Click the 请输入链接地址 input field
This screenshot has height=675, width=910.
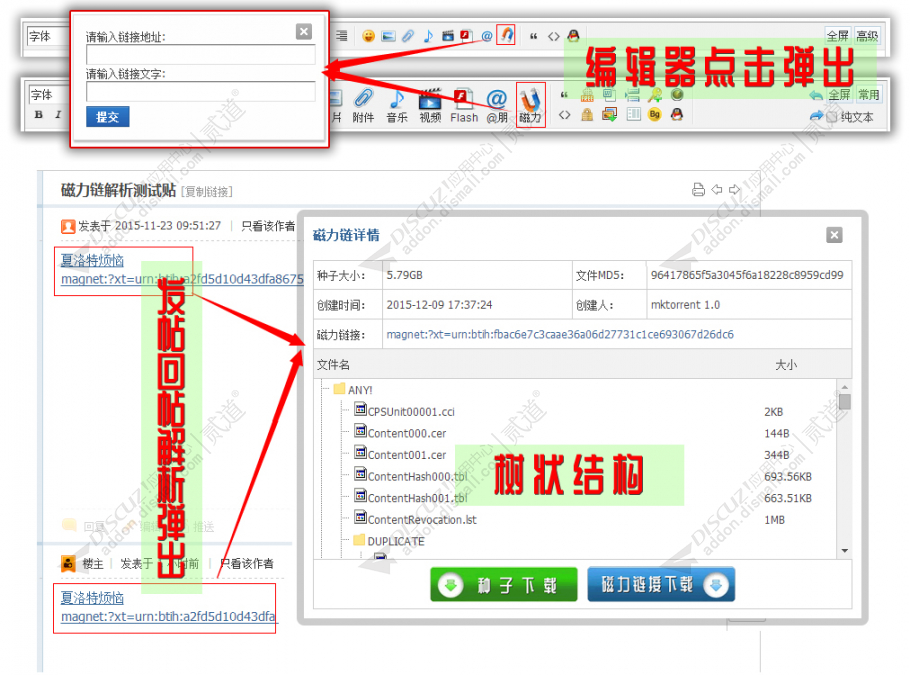[x=200, y=55]
